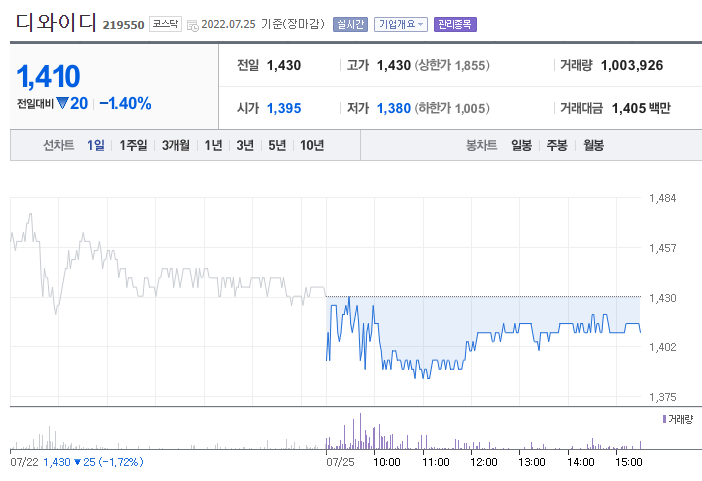702x481 pixels.
Task: Click the stock code 219550
Action: tap(123, 25)
